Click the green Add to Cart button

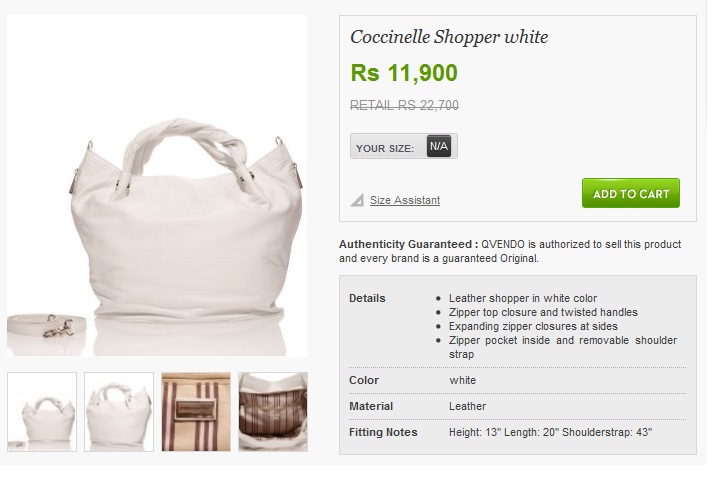pyautogui.click(x=631, y=193)
